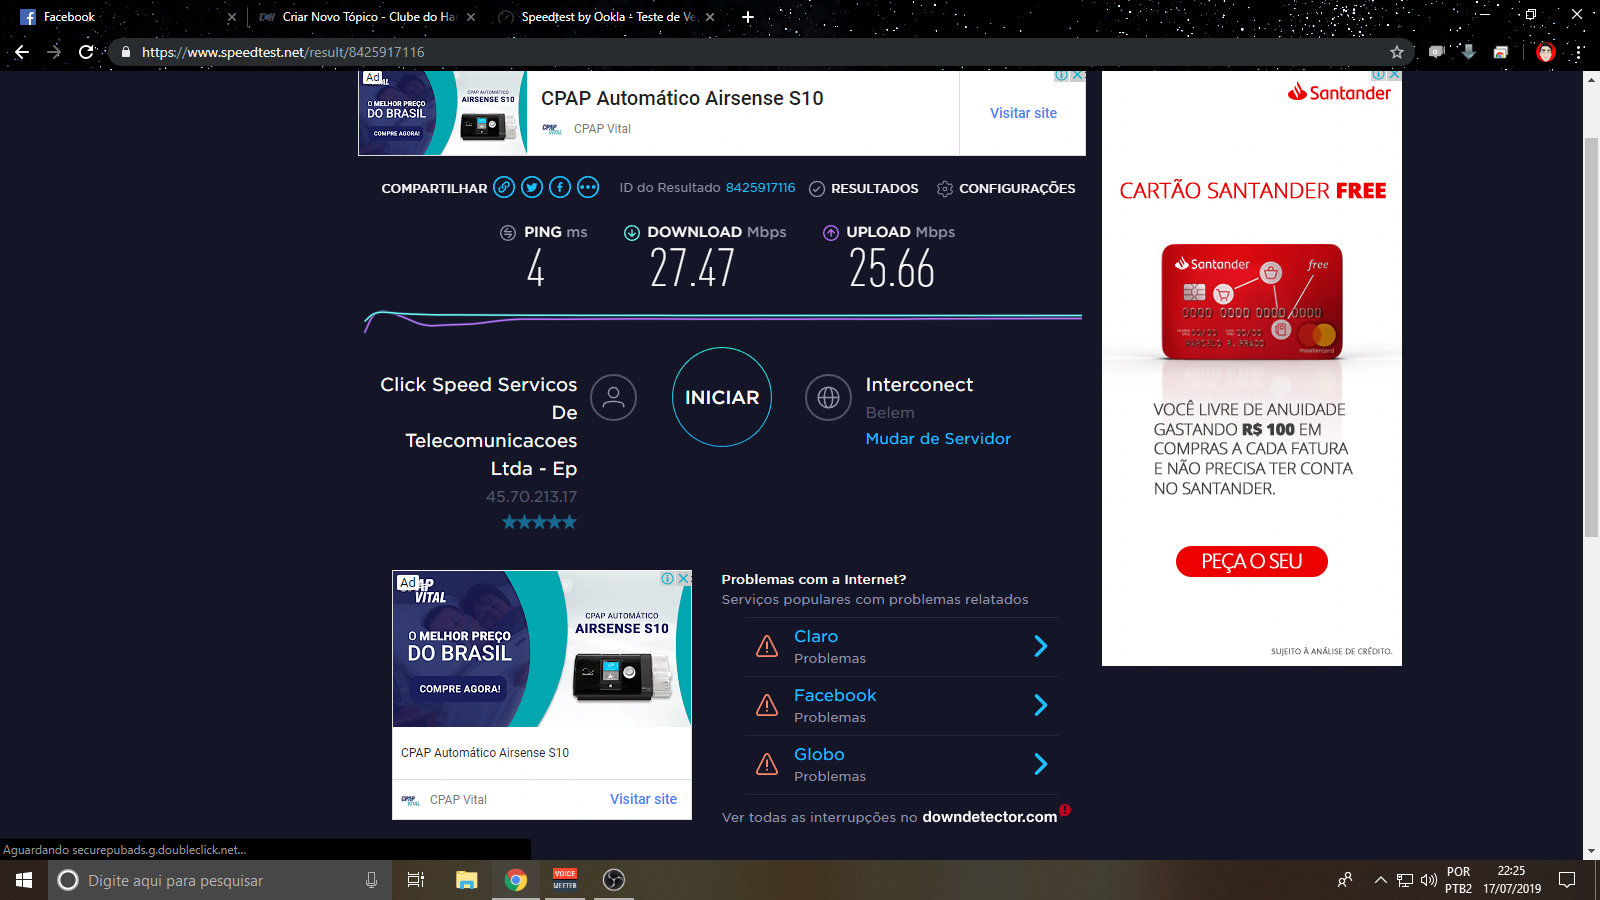
Task: Click the Mudar de Servidor link
Action: click(938, 439)
